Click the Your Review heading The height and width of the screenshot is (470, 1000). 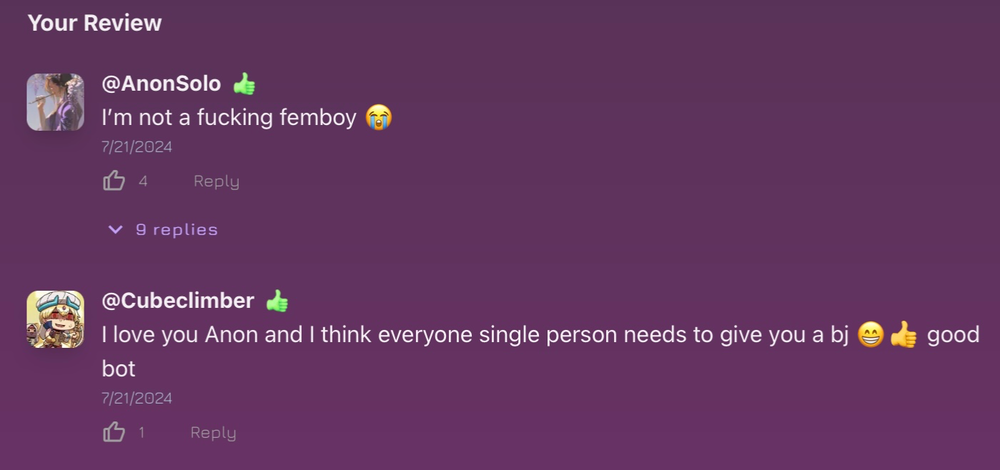coord(94,23)
